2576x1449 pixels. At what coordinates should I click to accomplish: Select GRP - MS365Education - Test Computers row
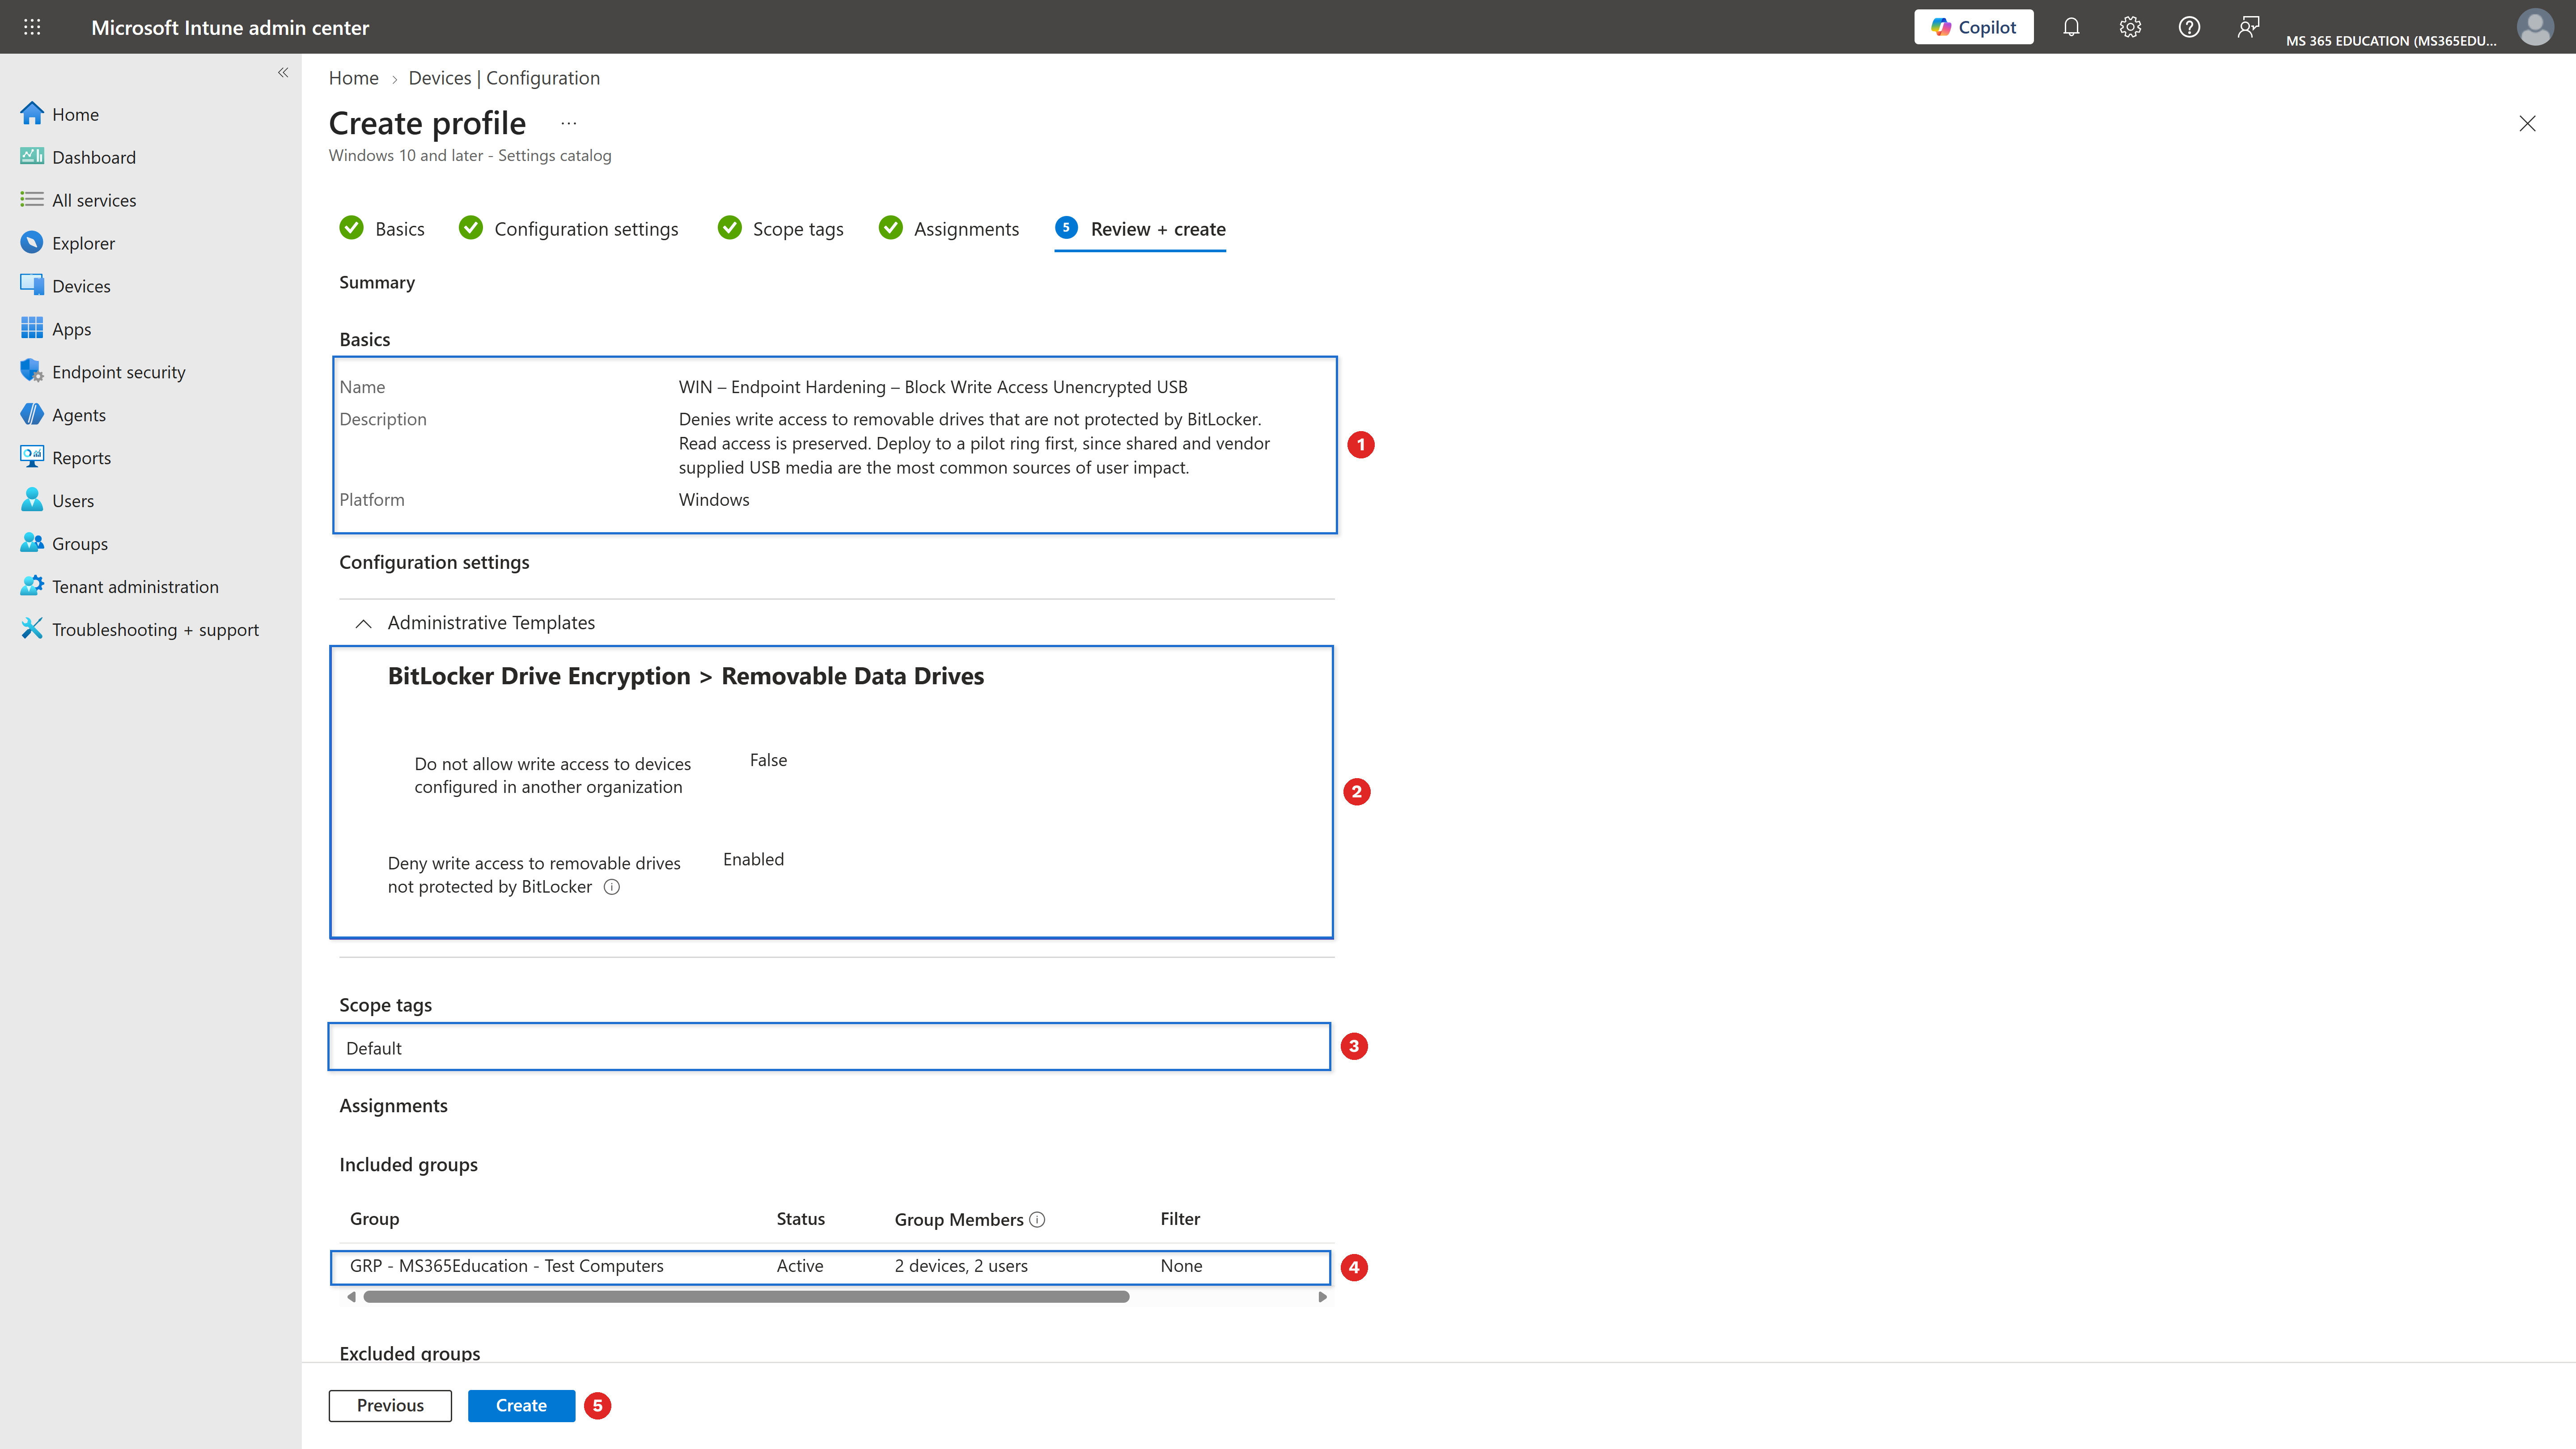tap(830, 1266)
